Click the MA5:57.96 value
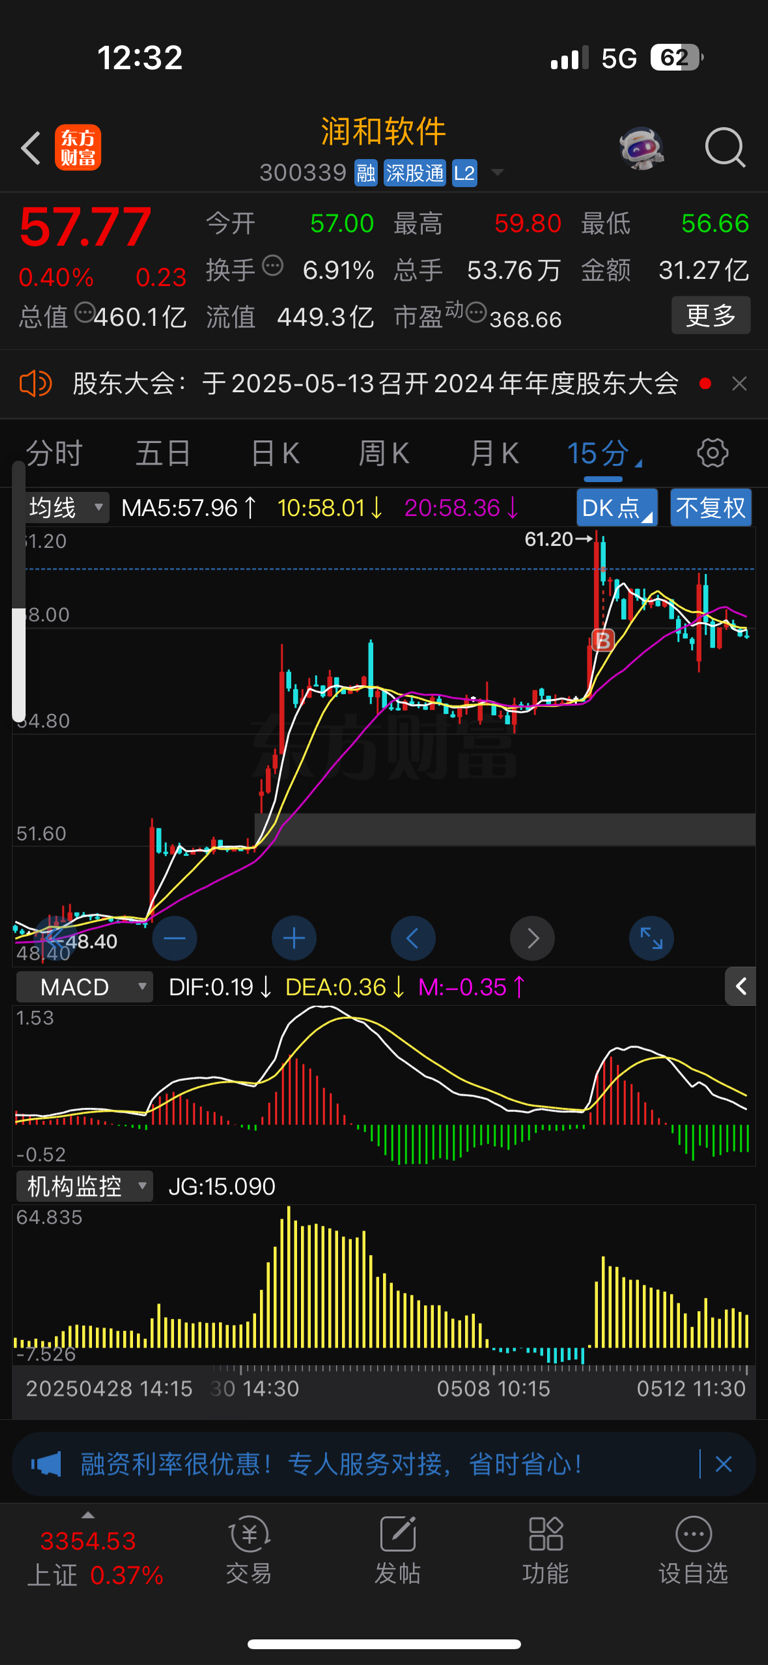Screen dimensions: 769x1665 [180, 508]
